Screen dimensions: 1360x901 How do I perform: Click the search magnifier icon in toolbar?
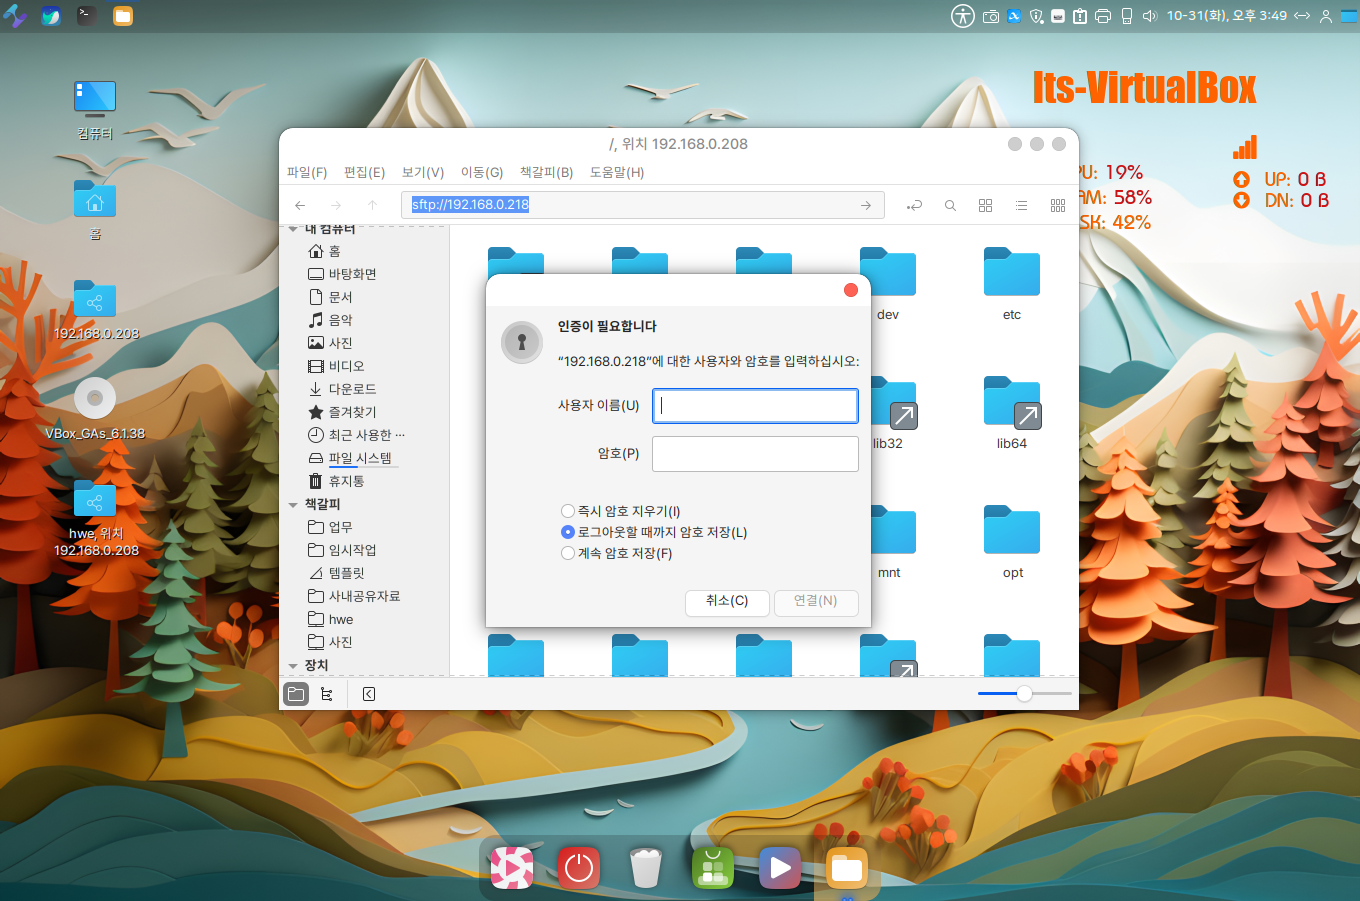click(x=950, y=205)
